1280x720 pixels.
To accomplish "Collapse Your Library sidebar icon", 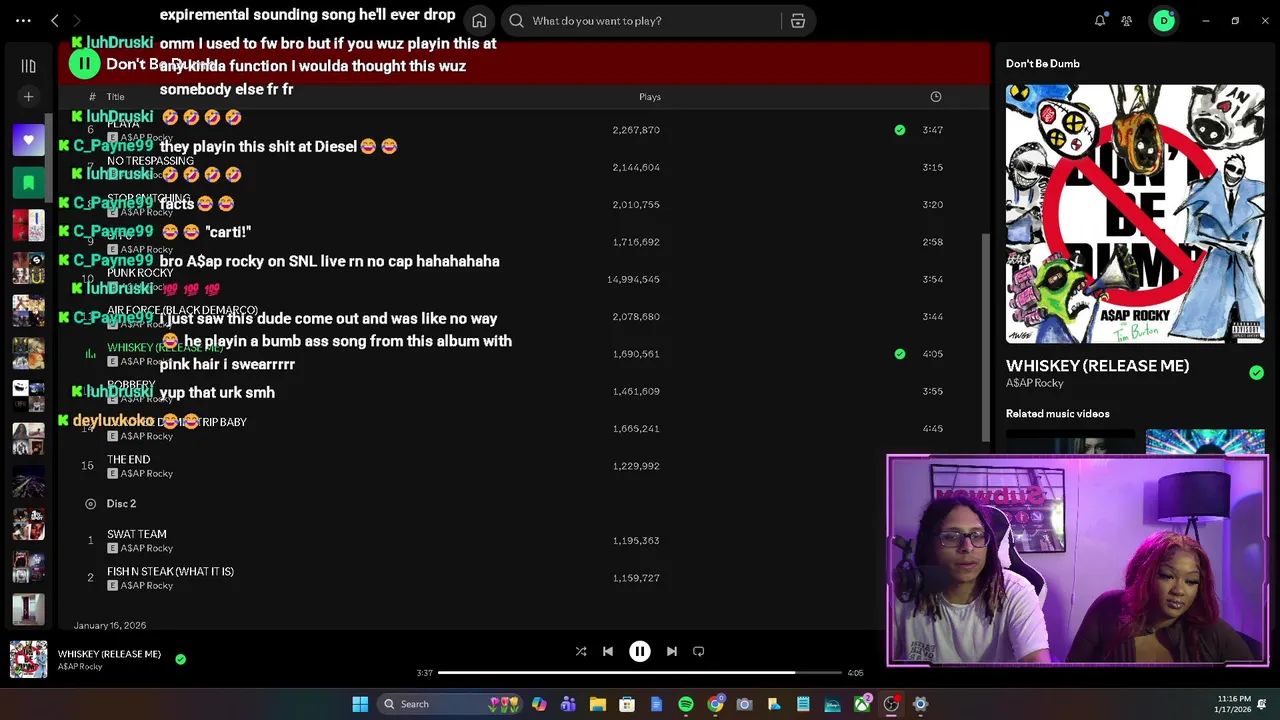I will pyautogui.click(x=28, y=66).
